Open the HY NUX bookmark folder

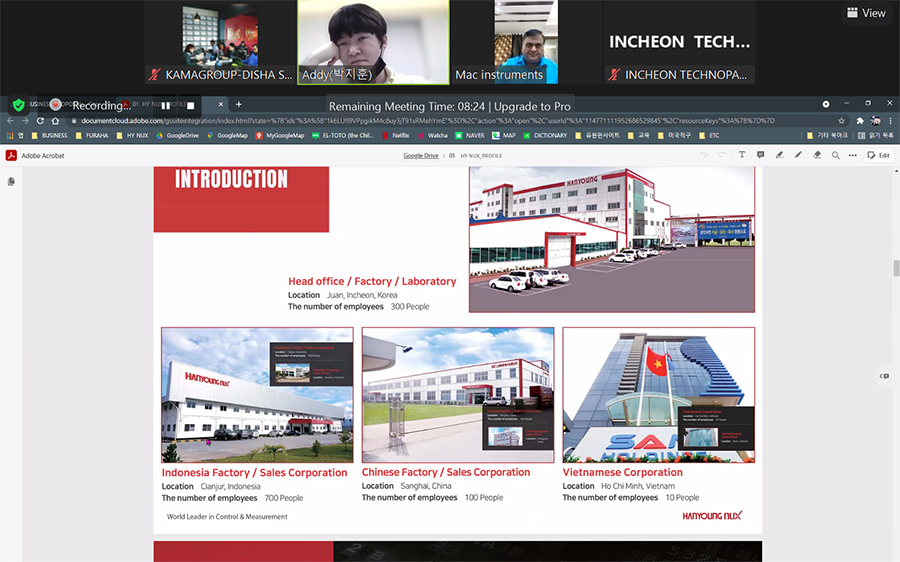pyautogui.click(x=132, y=135)
